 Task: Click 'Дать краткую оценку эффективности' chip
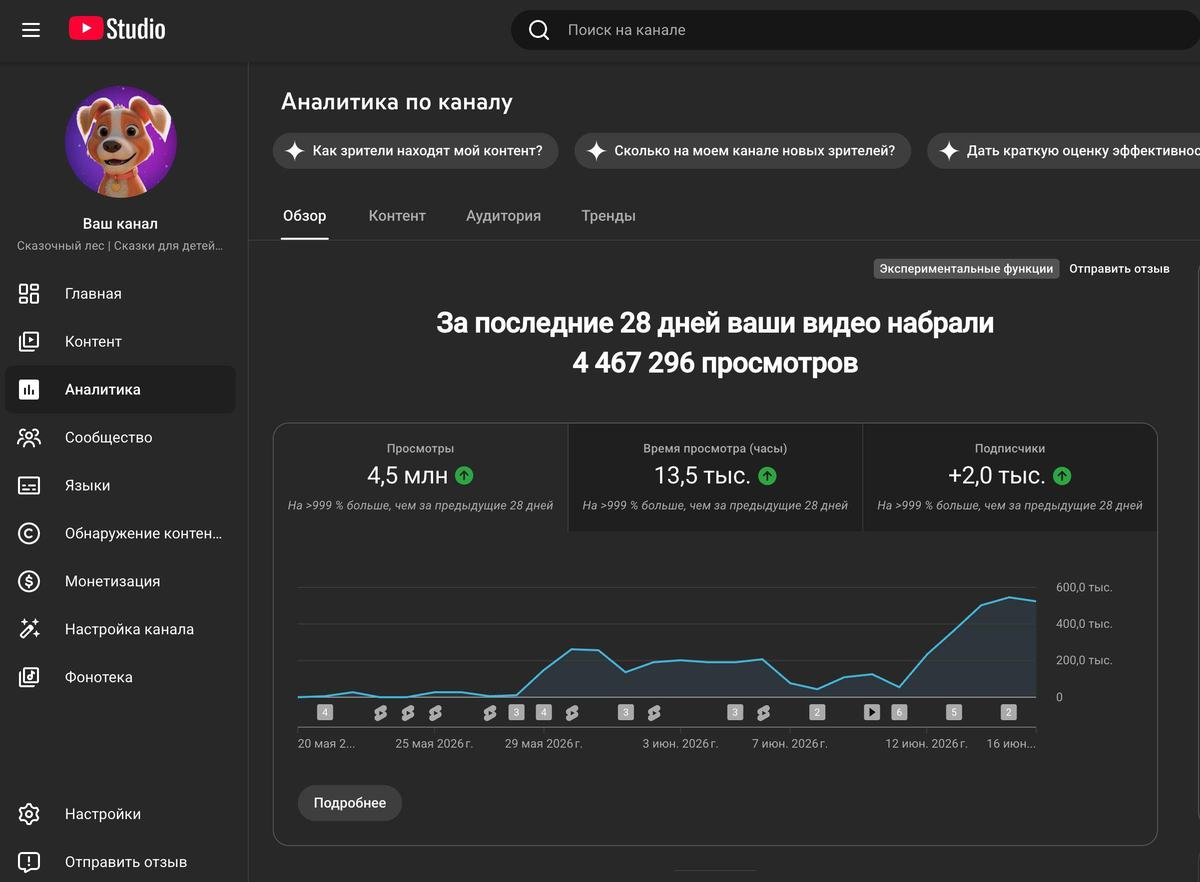(1065, 151)
